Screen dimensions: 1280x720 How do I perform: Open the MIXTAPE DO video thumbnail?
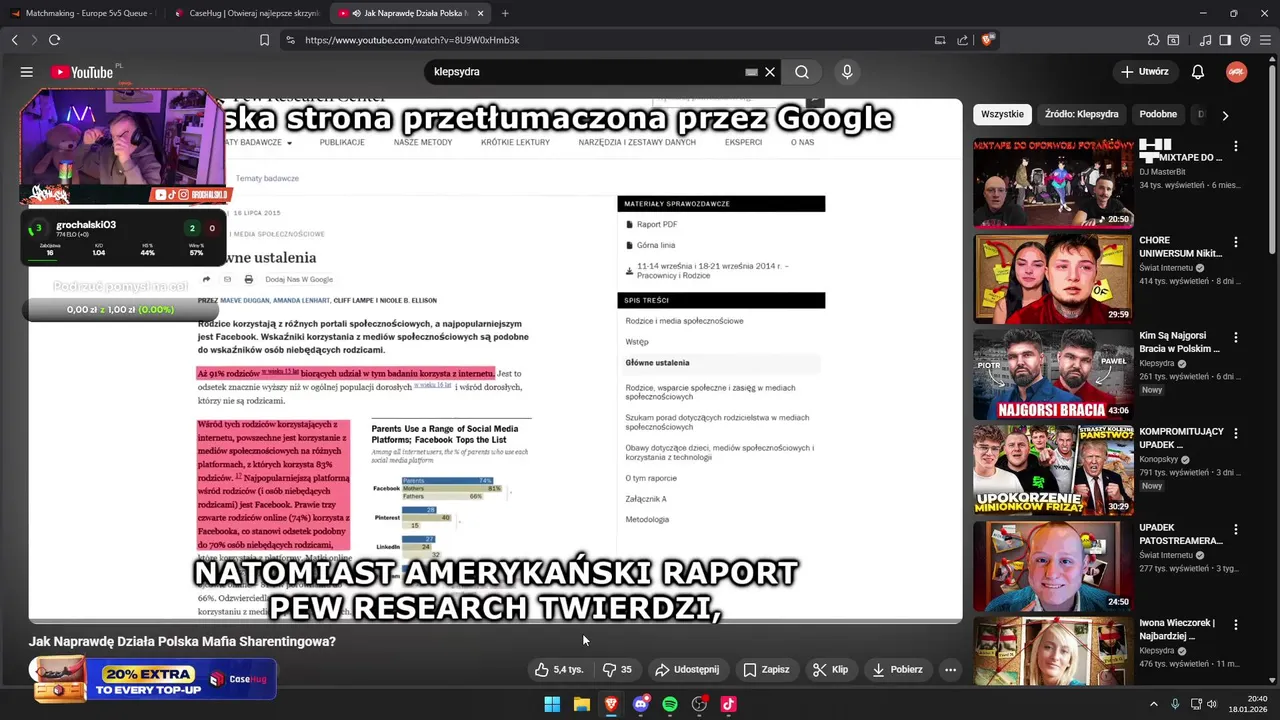pos(1053,183)
